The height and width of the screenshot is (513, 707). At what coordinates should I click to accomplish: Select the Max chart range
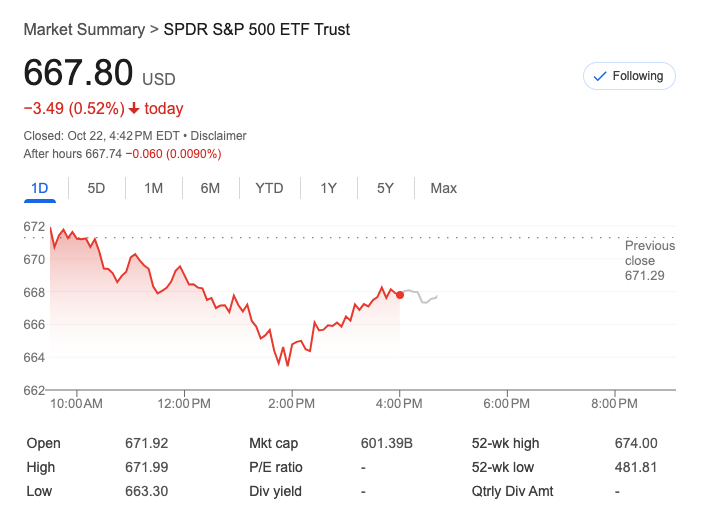443,188
